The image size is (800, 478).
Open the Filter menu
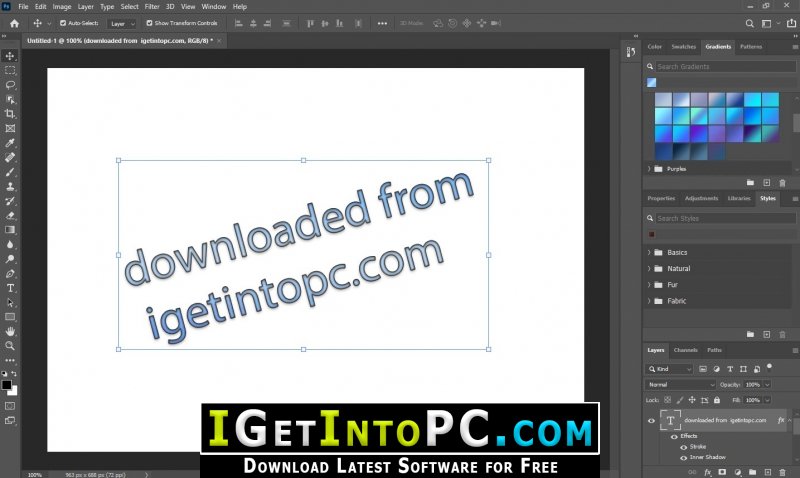pyautogui.click(x=152, y=7)
